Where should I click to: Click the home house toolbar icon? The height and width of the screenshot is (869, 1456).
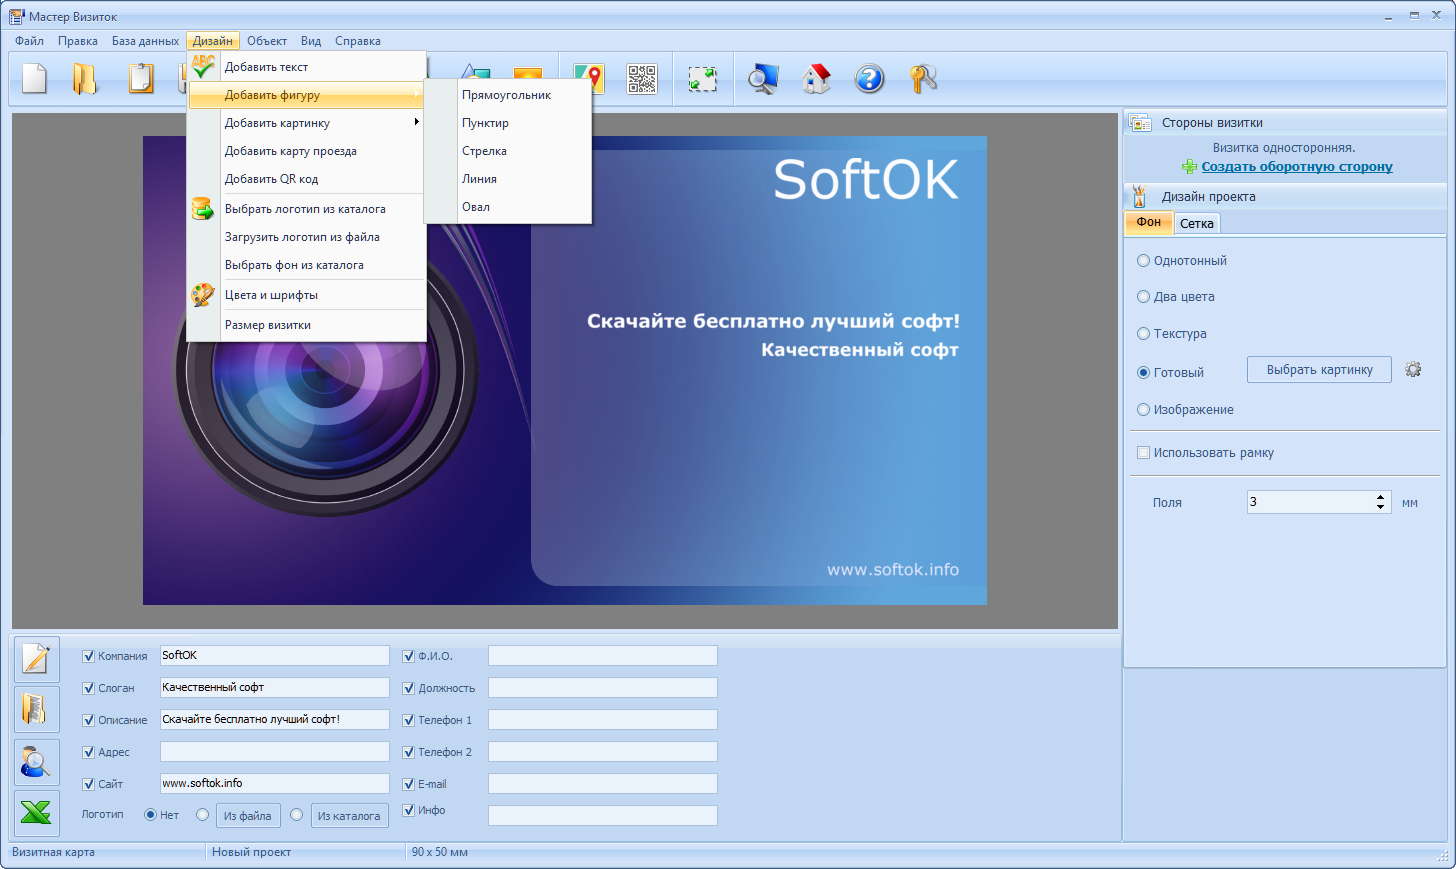(x=817, y=79)
